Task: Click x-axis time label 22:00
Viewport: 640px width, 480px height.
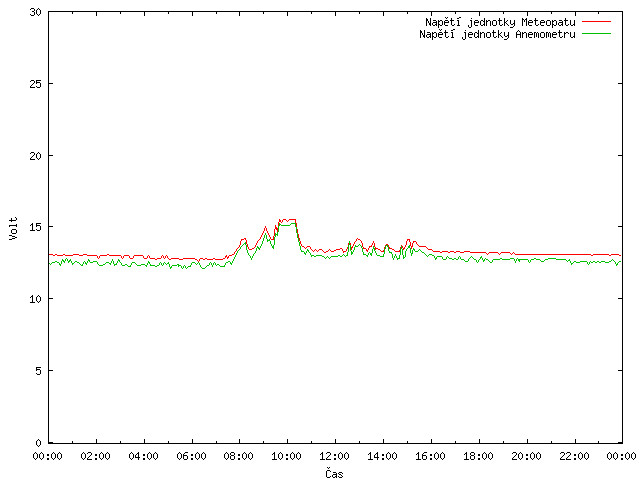Action: (x=574, y=456)
